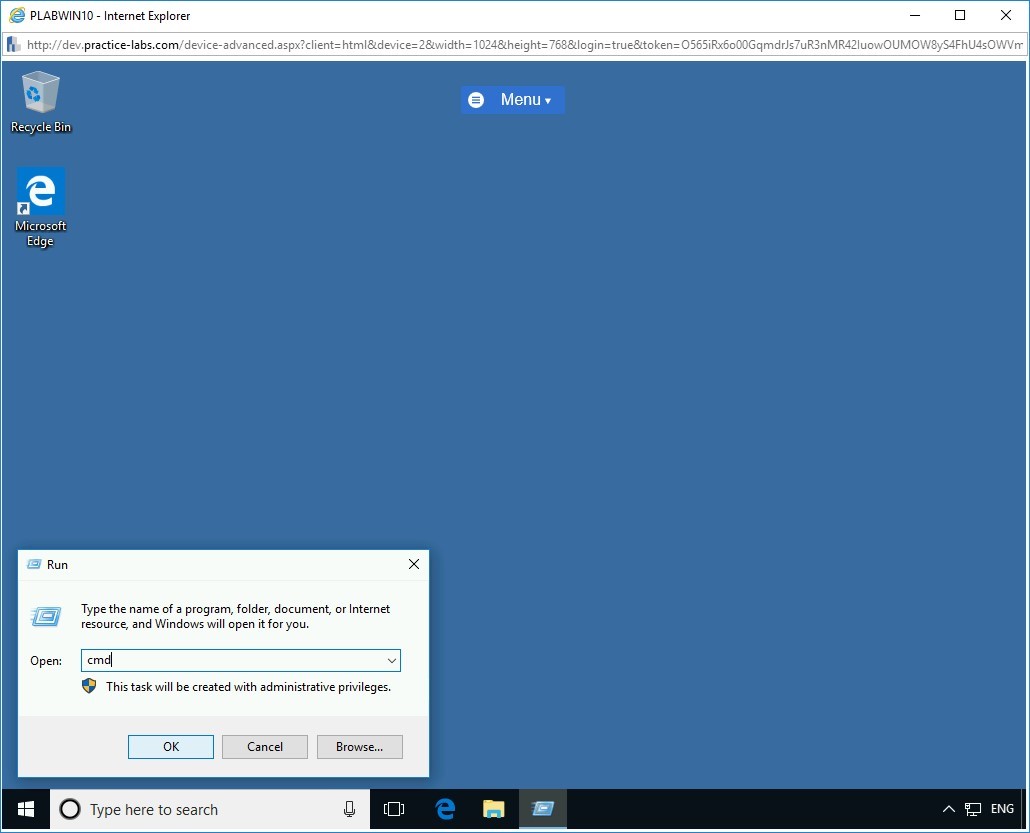
Task: Open the Menu dropdown at top
Action: [x=513, y=100]
